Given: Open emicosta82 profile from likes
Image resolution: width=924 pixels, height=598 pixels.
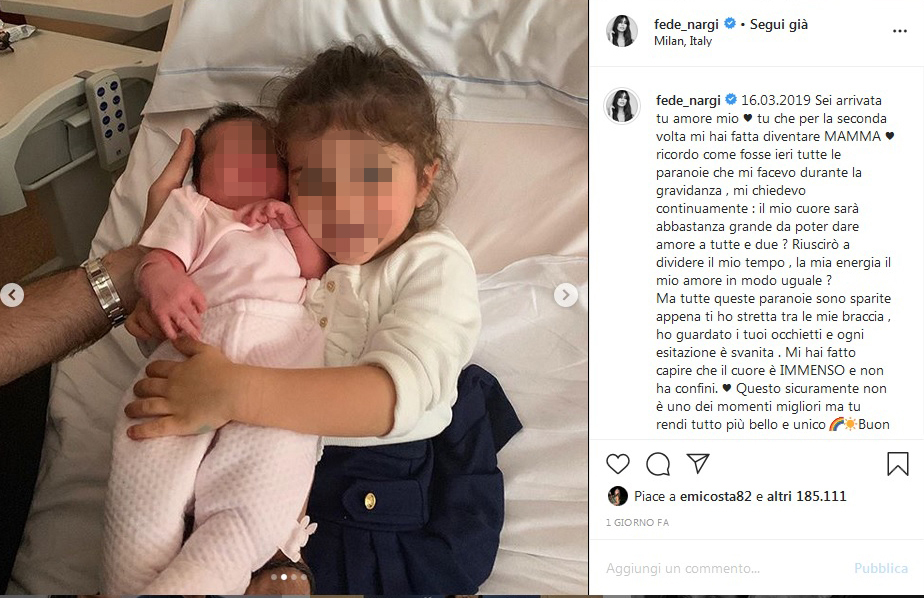Looking at the screenshot, I should (715, 496).
